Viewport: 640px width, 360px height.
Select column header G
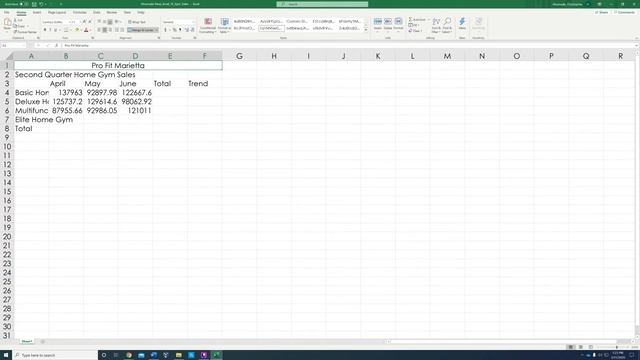239,56
